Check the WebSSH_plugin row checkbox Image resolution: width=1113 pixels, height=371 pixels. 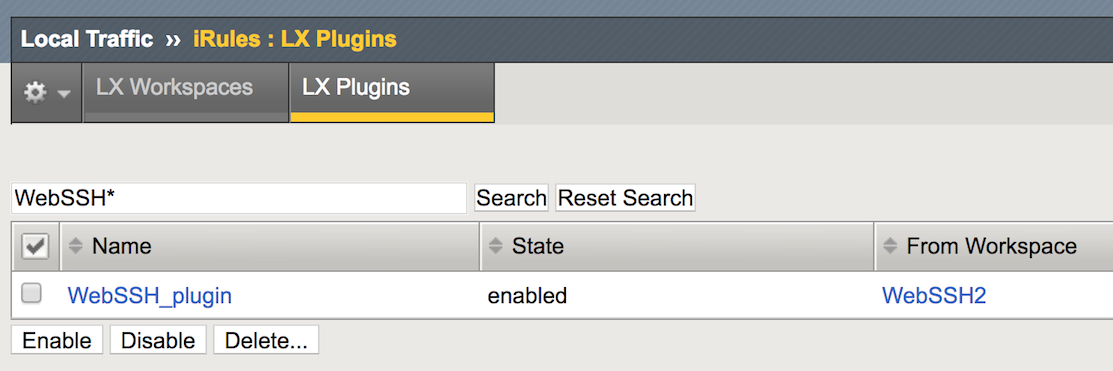click(x=31, y=293)
